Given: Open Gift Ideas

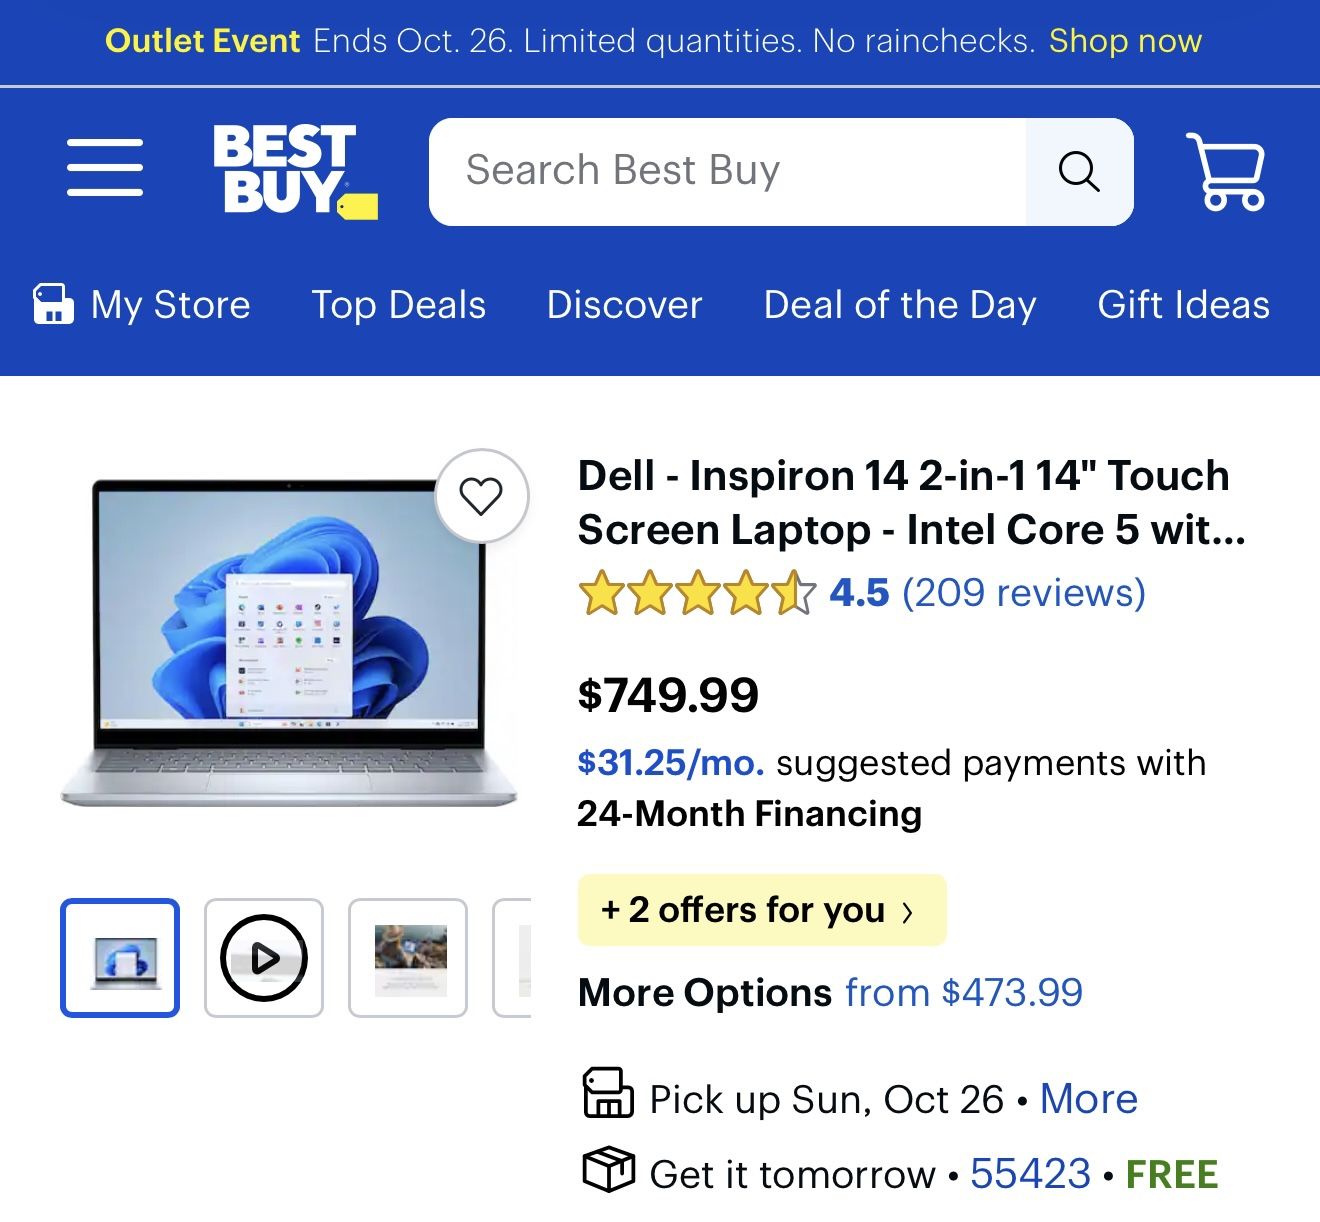Looking at the screenshot, I should coord(1182,305).
